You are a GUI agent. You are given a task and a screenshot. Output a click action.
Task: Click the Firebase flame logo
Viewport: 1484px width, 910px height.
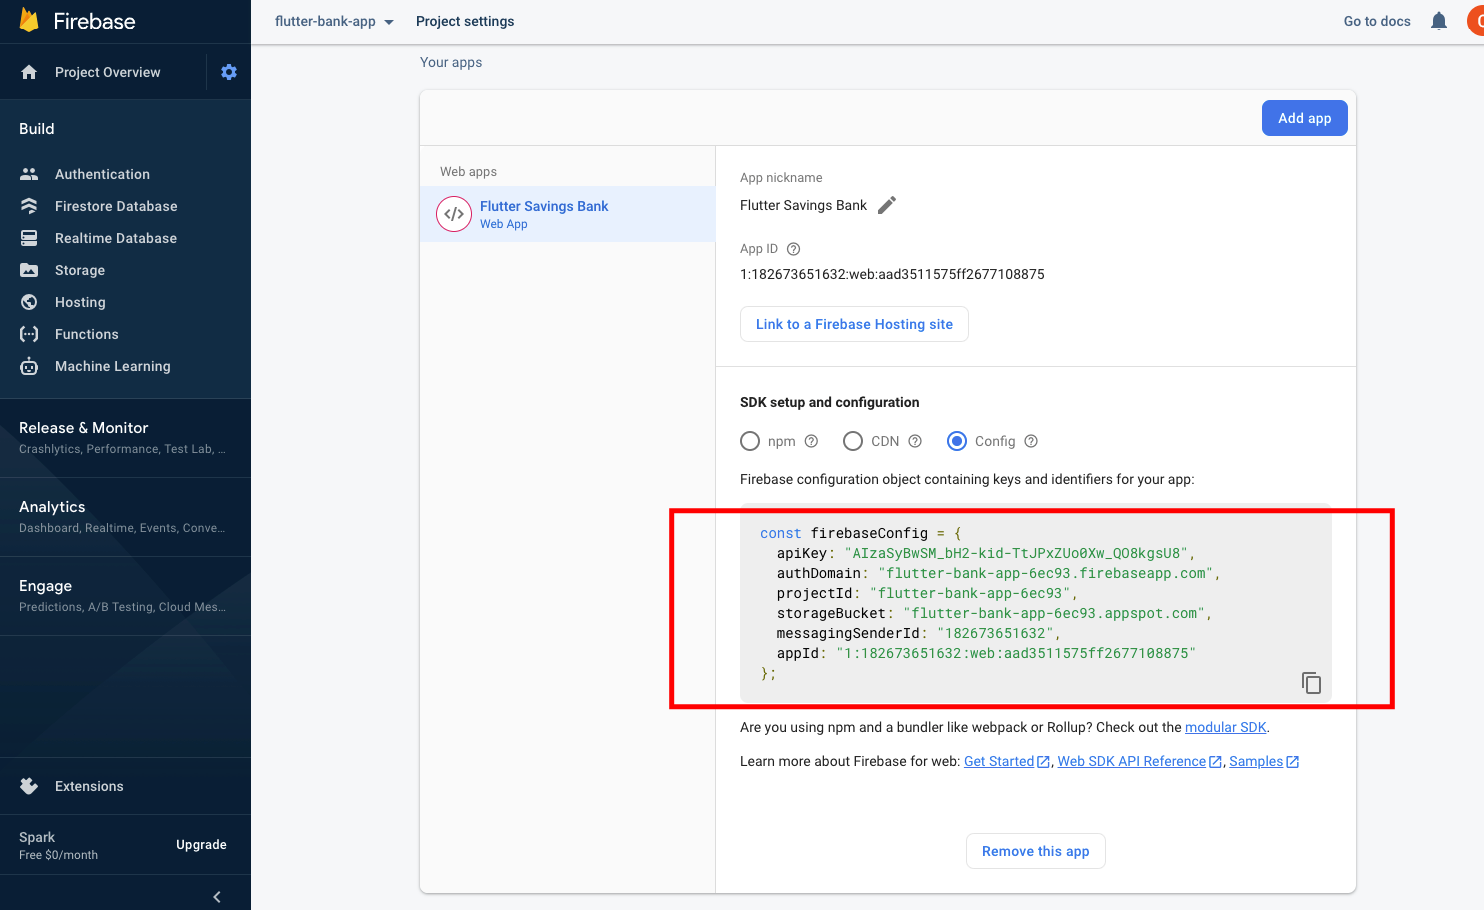(x=29, y=20)
